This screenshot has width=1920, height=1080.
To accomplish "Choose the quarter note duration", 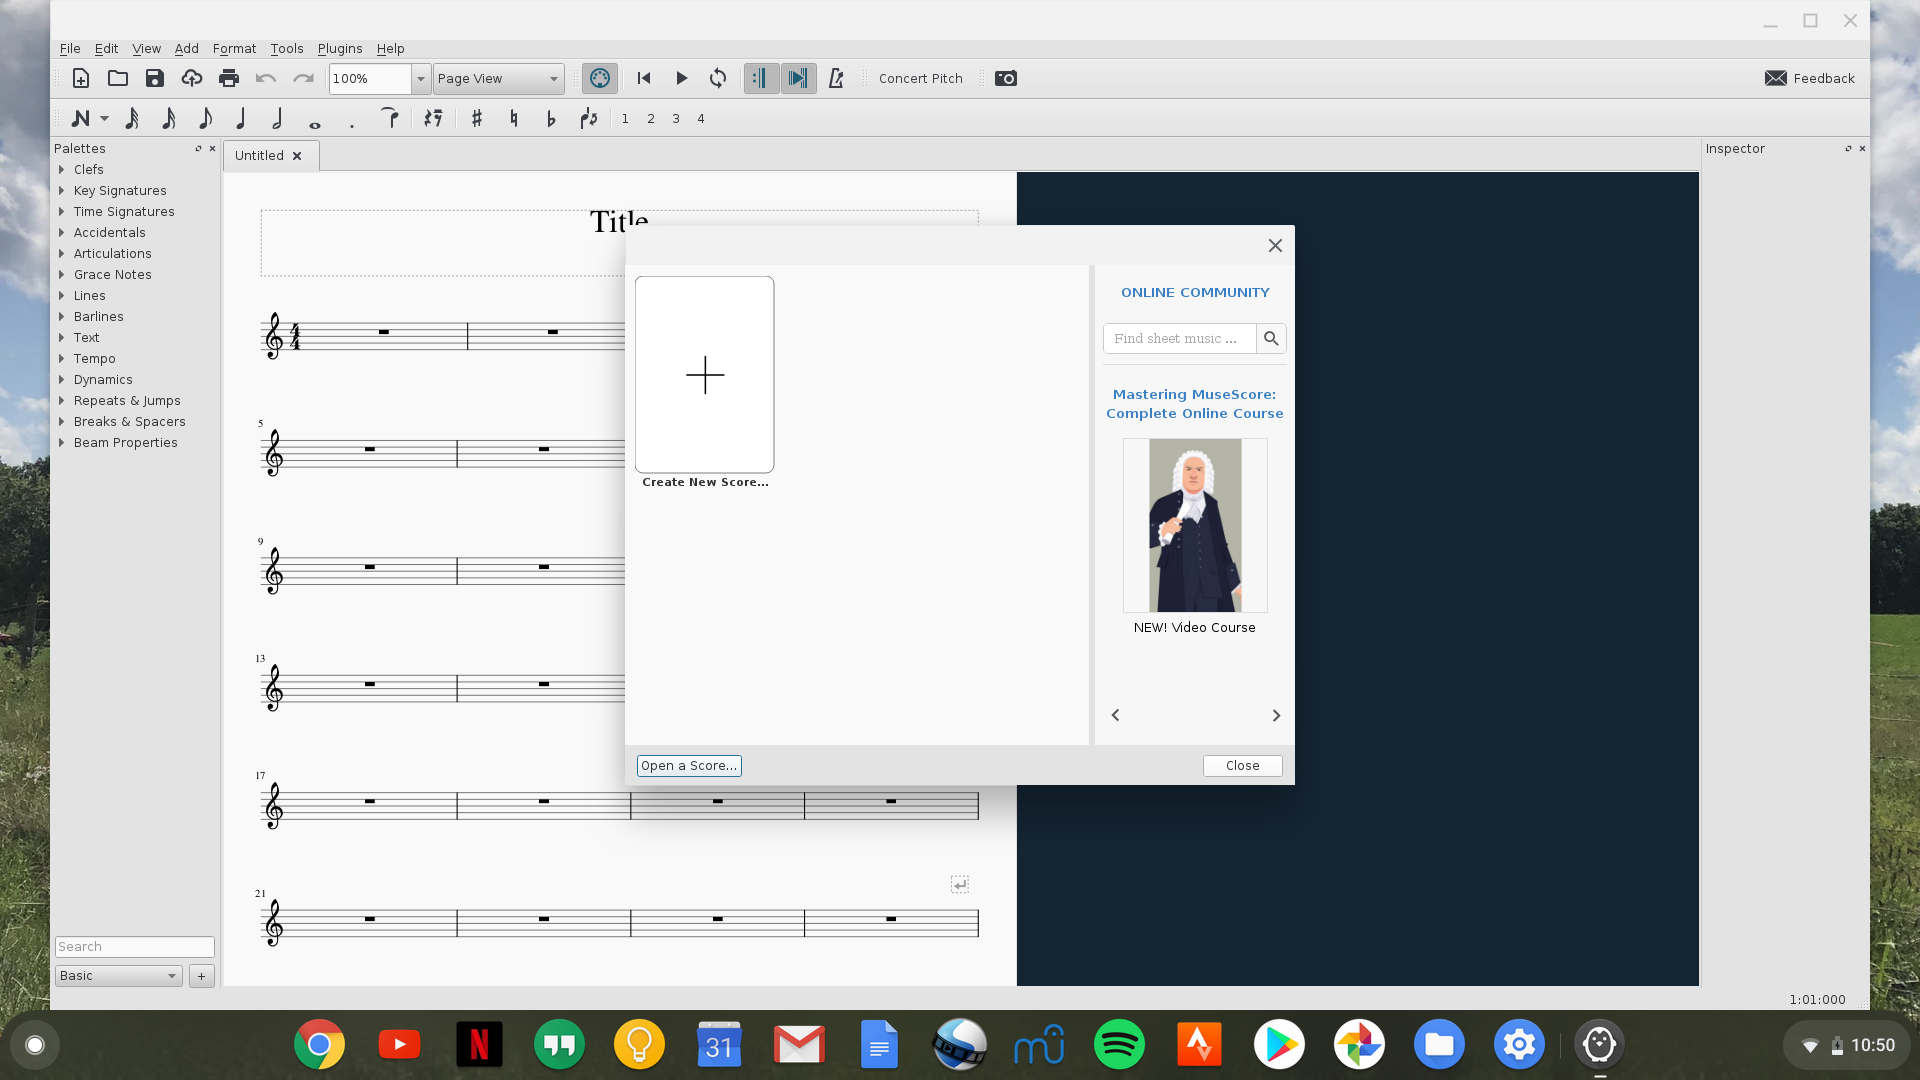I will 240,118.
